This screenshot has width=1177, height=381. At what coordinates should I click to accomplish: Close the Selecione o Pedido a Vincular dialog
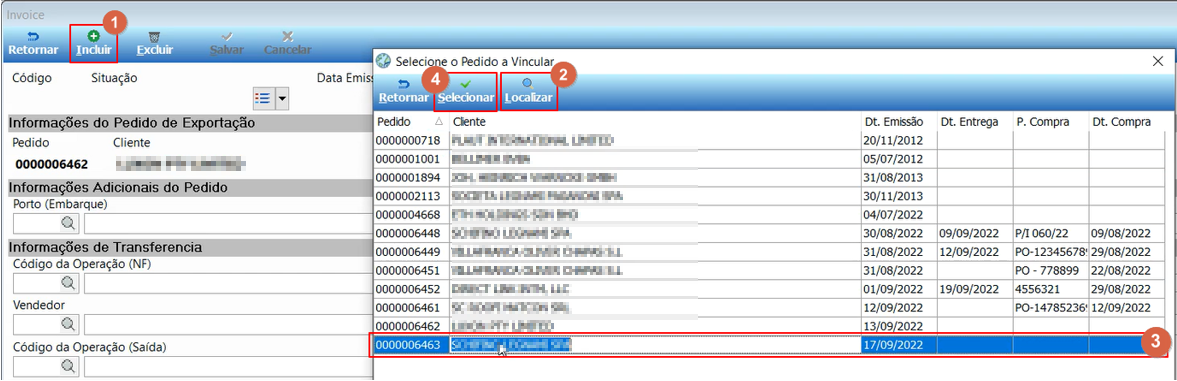click(1158, 61)
